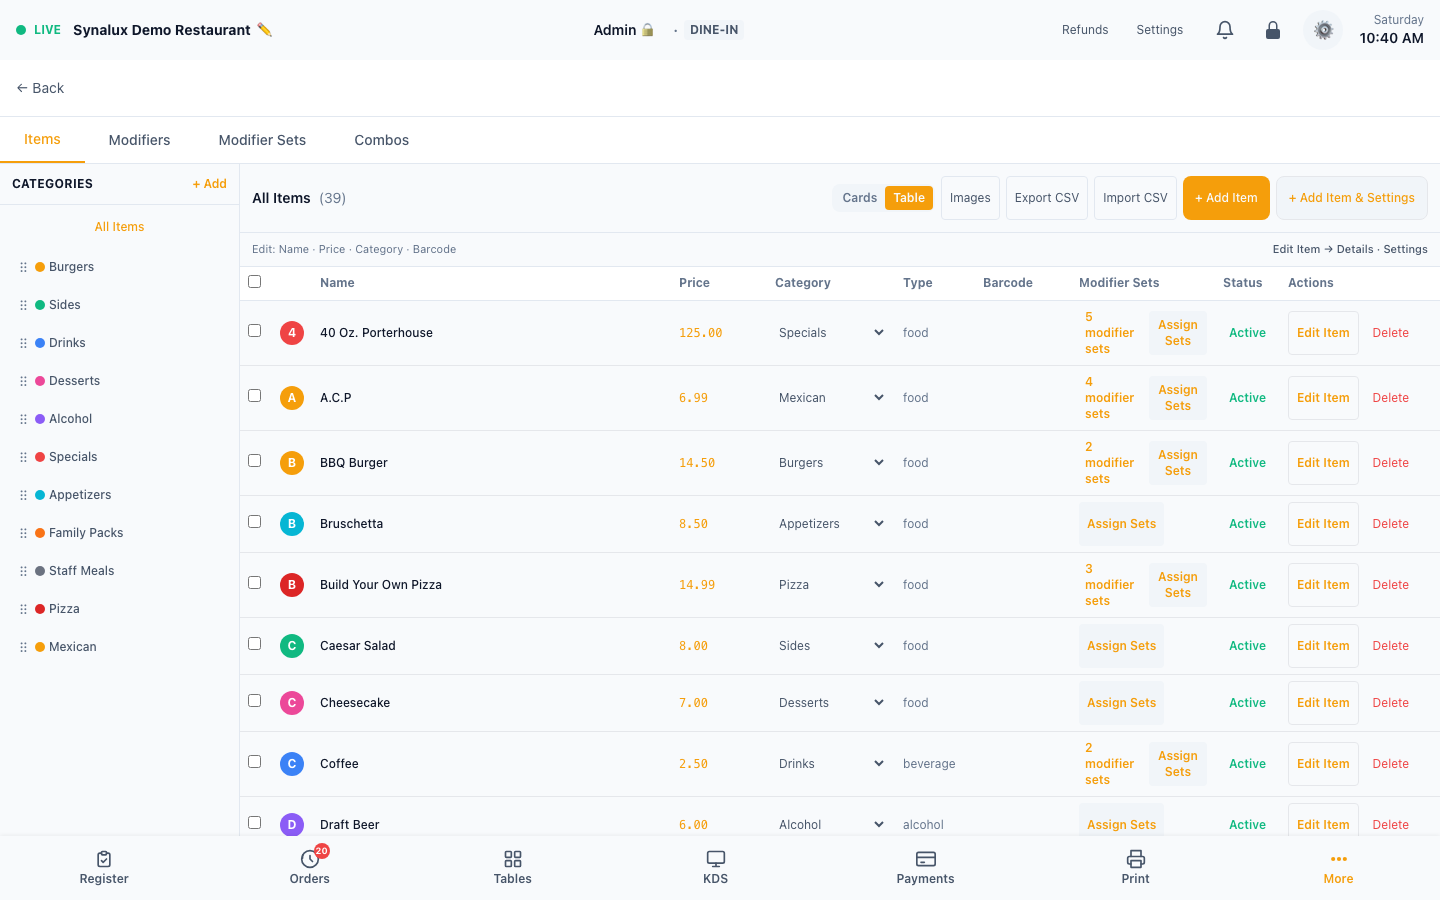
Task: Open the Burgers category dropdown for BBQ Burger
Action: 831,463
